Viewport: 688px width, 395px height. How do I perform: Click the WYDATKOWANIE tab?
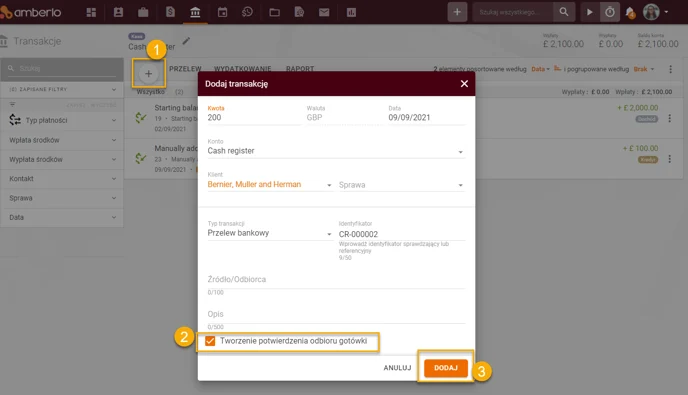[243, 68]
